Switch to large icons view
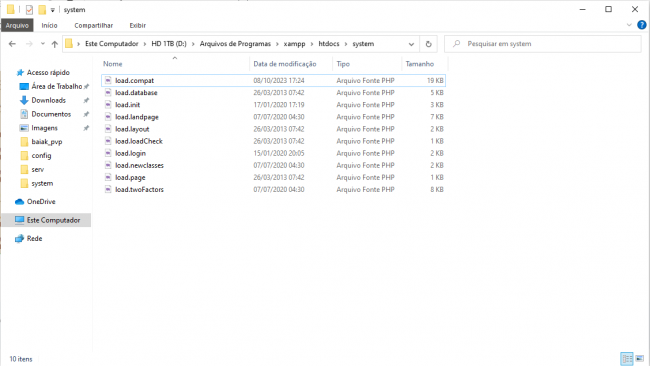Screen dimensions: 650x366 point(640,359)
